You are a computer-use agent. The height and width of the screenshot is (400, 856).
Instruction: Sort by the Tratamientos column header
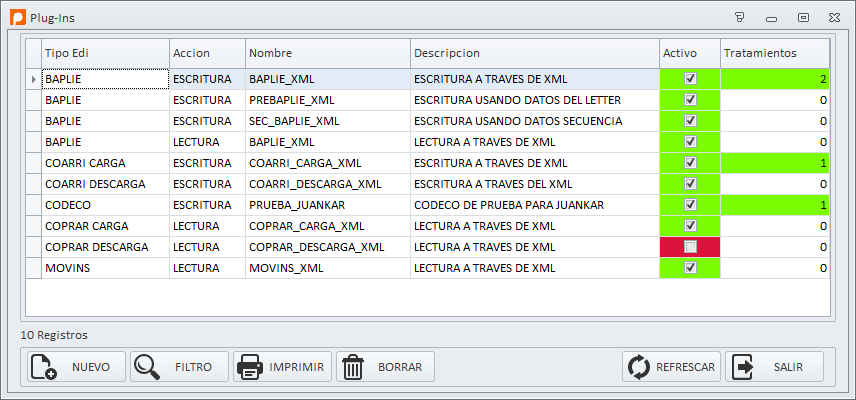pyautogui.click(x=775, y=53)
